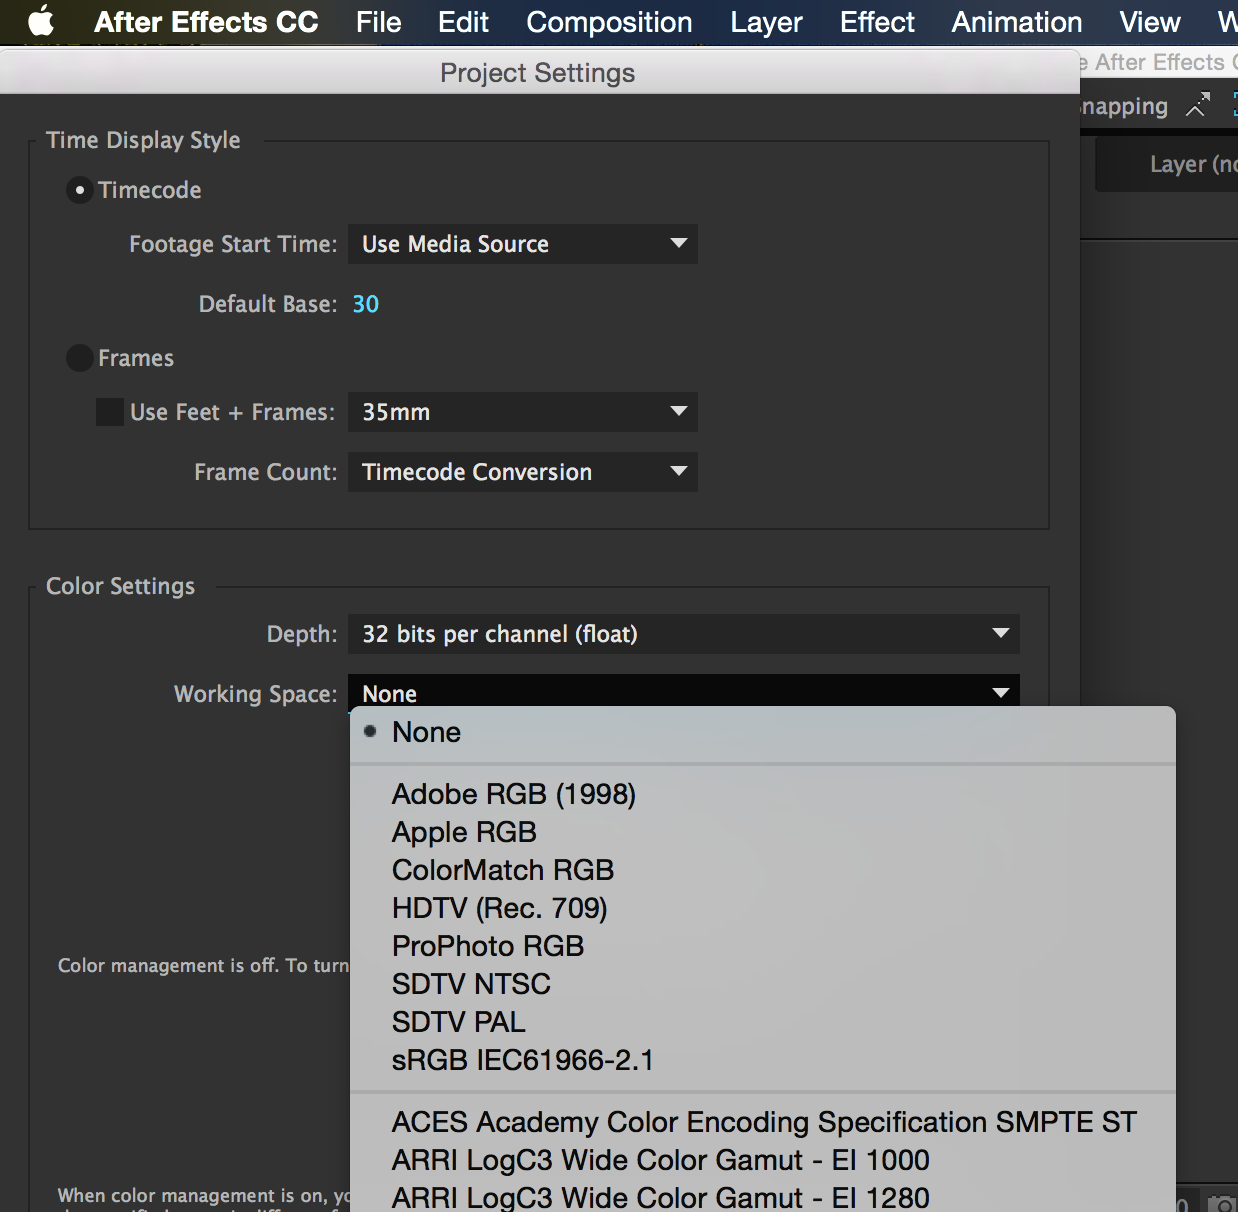The height and width of the screenshot is (1212, 1238).
Task: Open the After Effects CC application menu
Action: tap(206, 22)
